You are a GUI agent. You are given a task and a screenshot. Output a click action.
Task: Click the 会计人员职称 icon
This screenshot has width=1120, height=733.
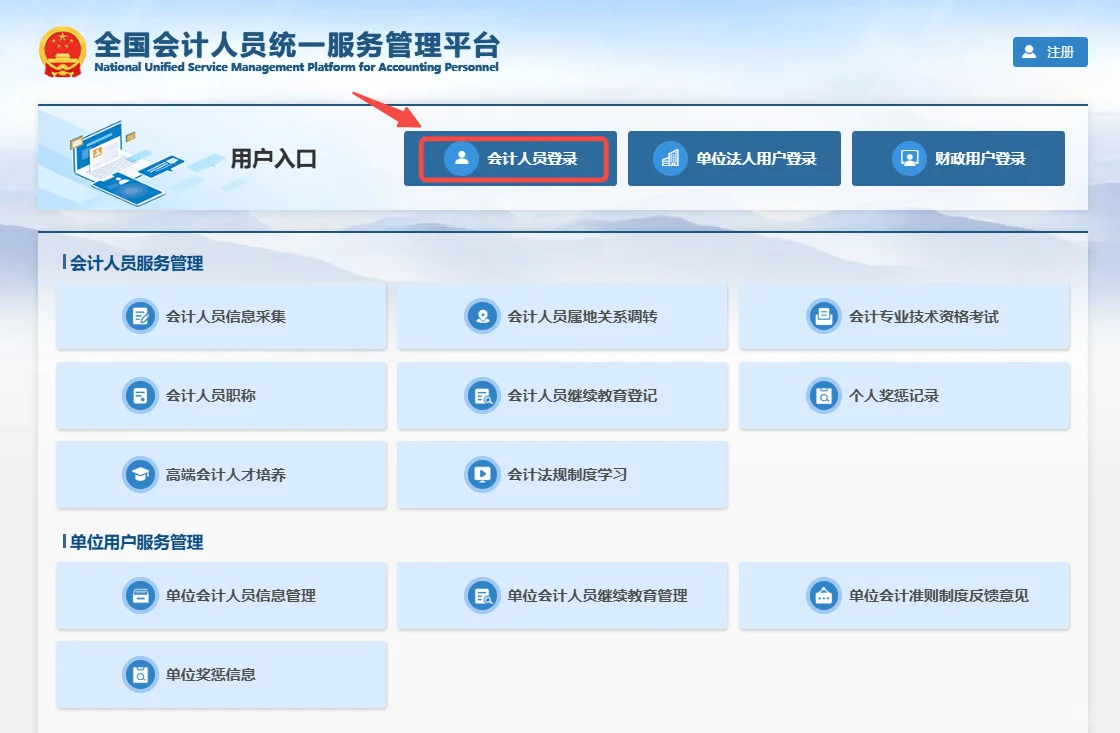coord(140,395)
